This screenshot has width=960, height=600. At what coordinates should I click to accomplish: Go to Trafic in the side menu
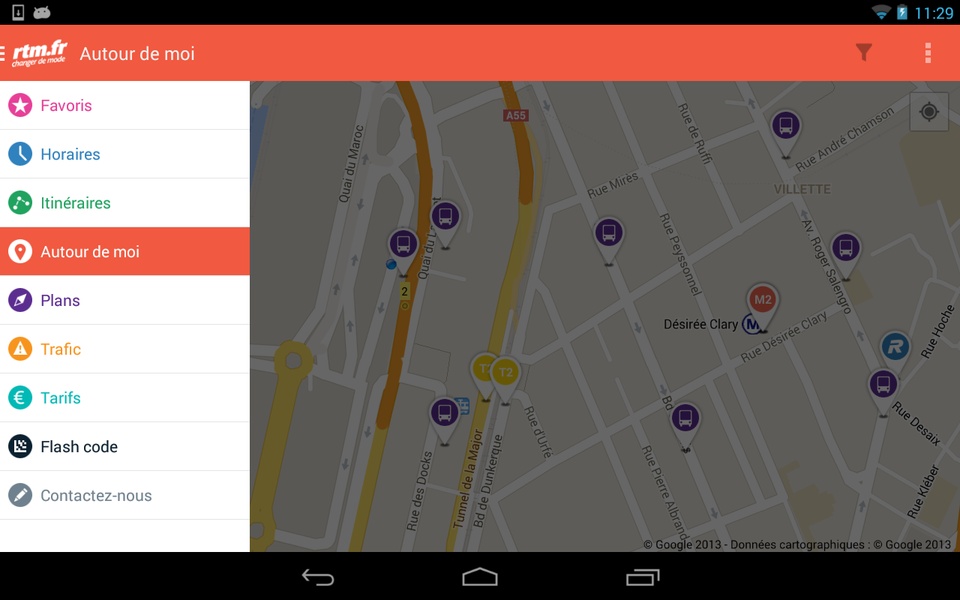click(x=125, y=349)
